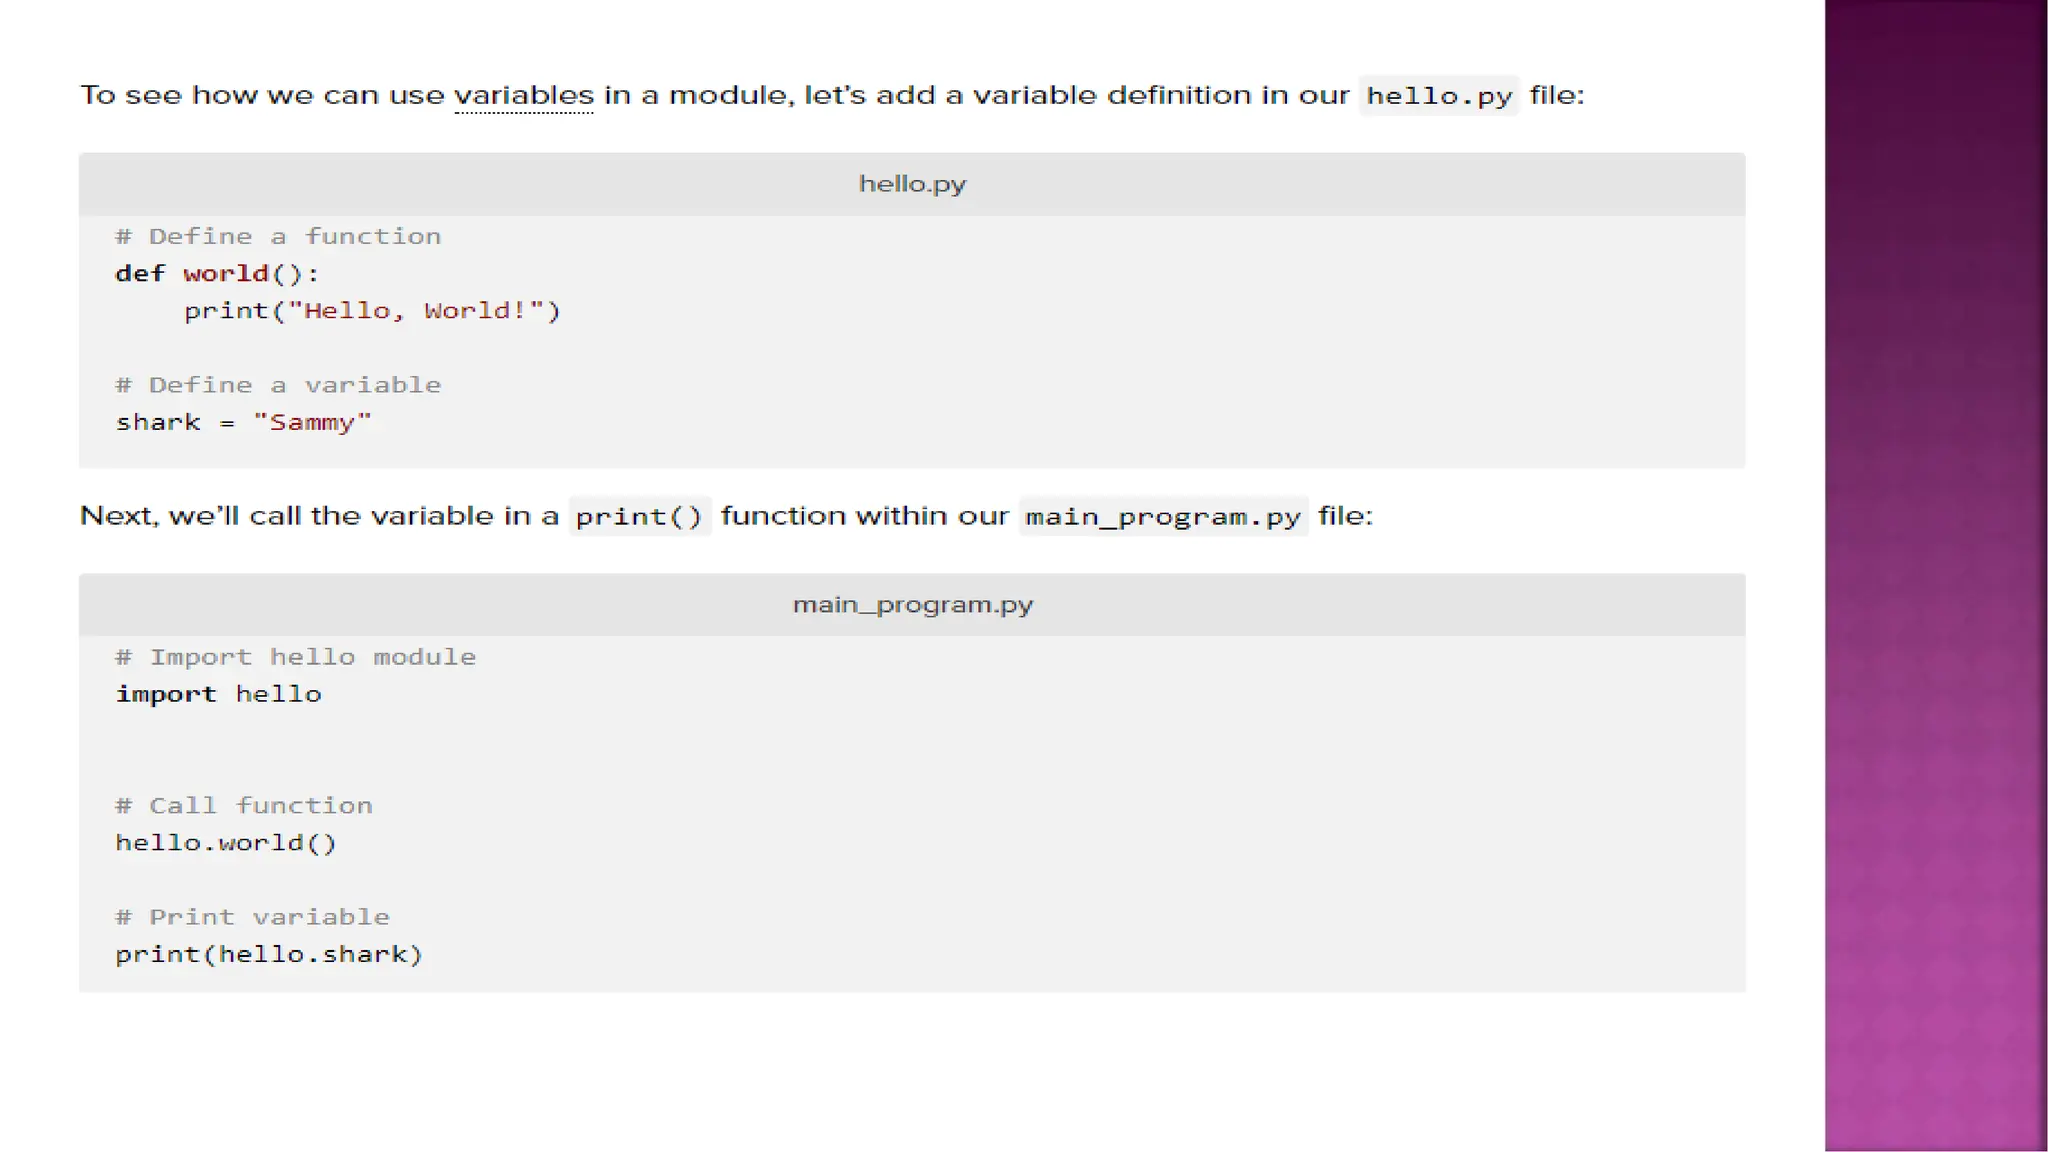Click the '# Print variable' comment
This screenshot has width=2048, height=1152.
252,917
